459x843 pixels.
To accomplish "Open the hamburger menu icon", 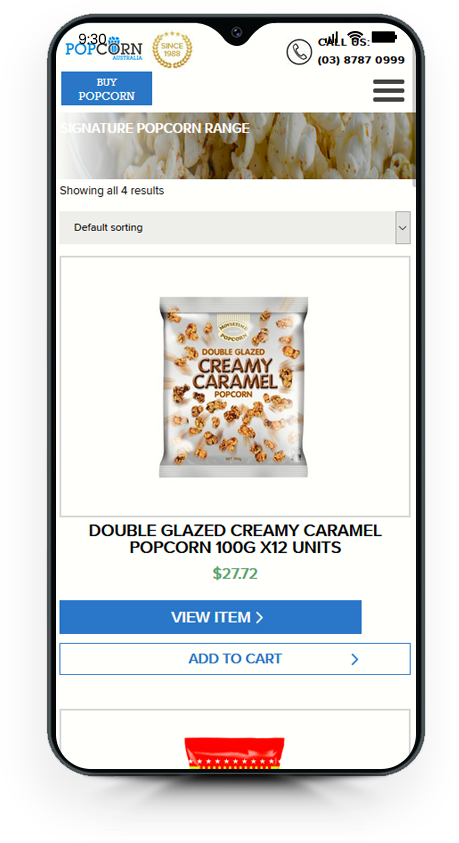I will [389, 90].
